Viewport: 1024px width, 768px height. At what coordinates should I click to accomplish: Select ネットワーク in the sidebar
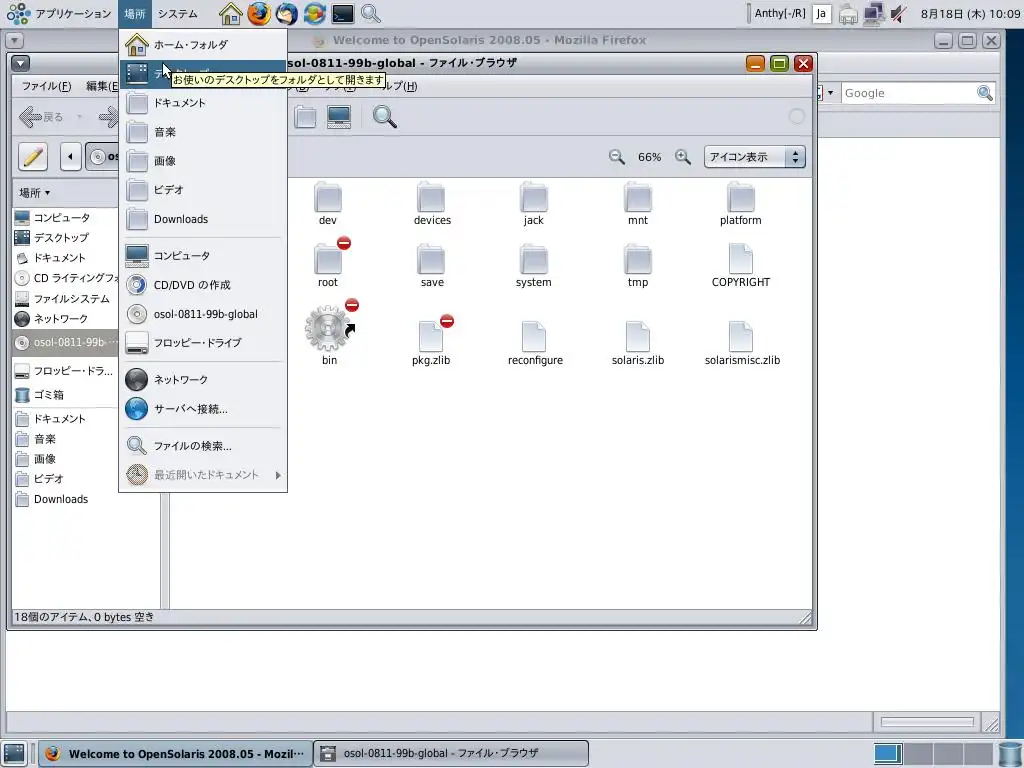[x=61, y=319]
